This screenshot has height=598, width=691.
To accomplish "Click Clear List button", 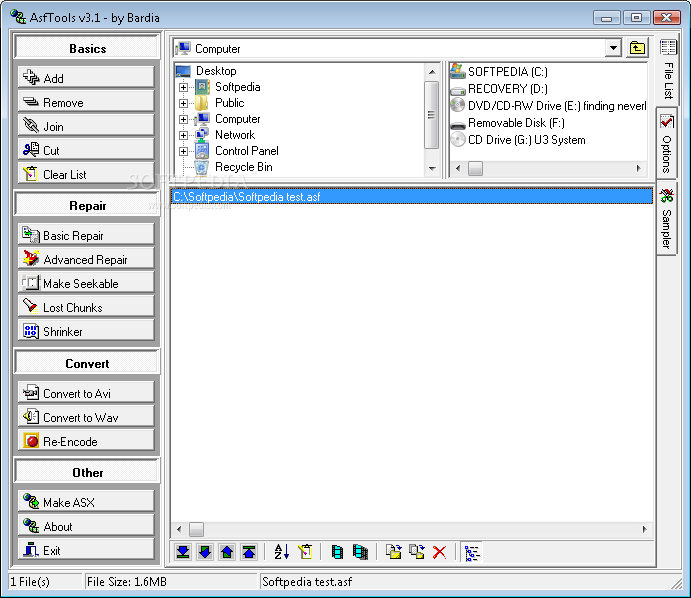I will [x=86, y=174].
